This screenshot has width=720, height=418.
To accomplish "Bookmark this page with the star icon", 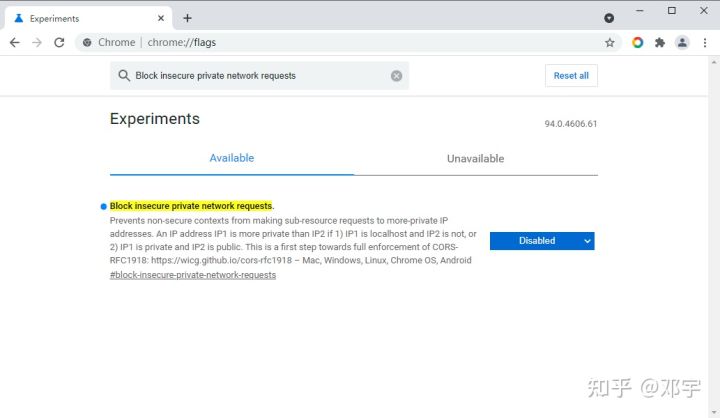I will click(x=610, y=43).
